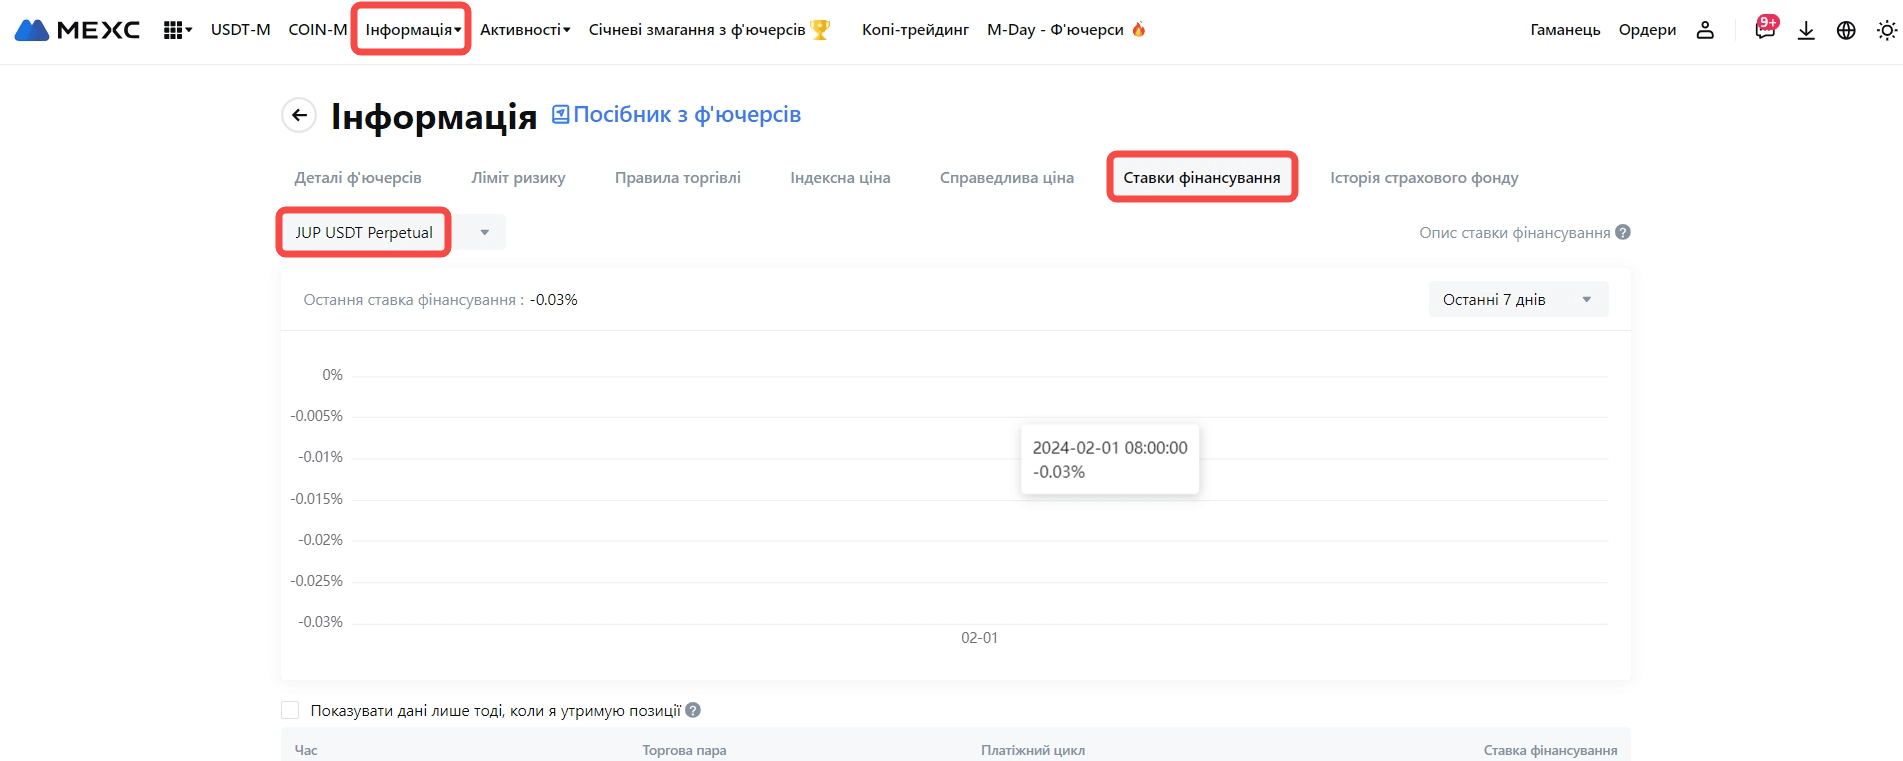Click help icon next to Опис ставки фінансування
The image size is (1903, 761).
click(1623, 232)
